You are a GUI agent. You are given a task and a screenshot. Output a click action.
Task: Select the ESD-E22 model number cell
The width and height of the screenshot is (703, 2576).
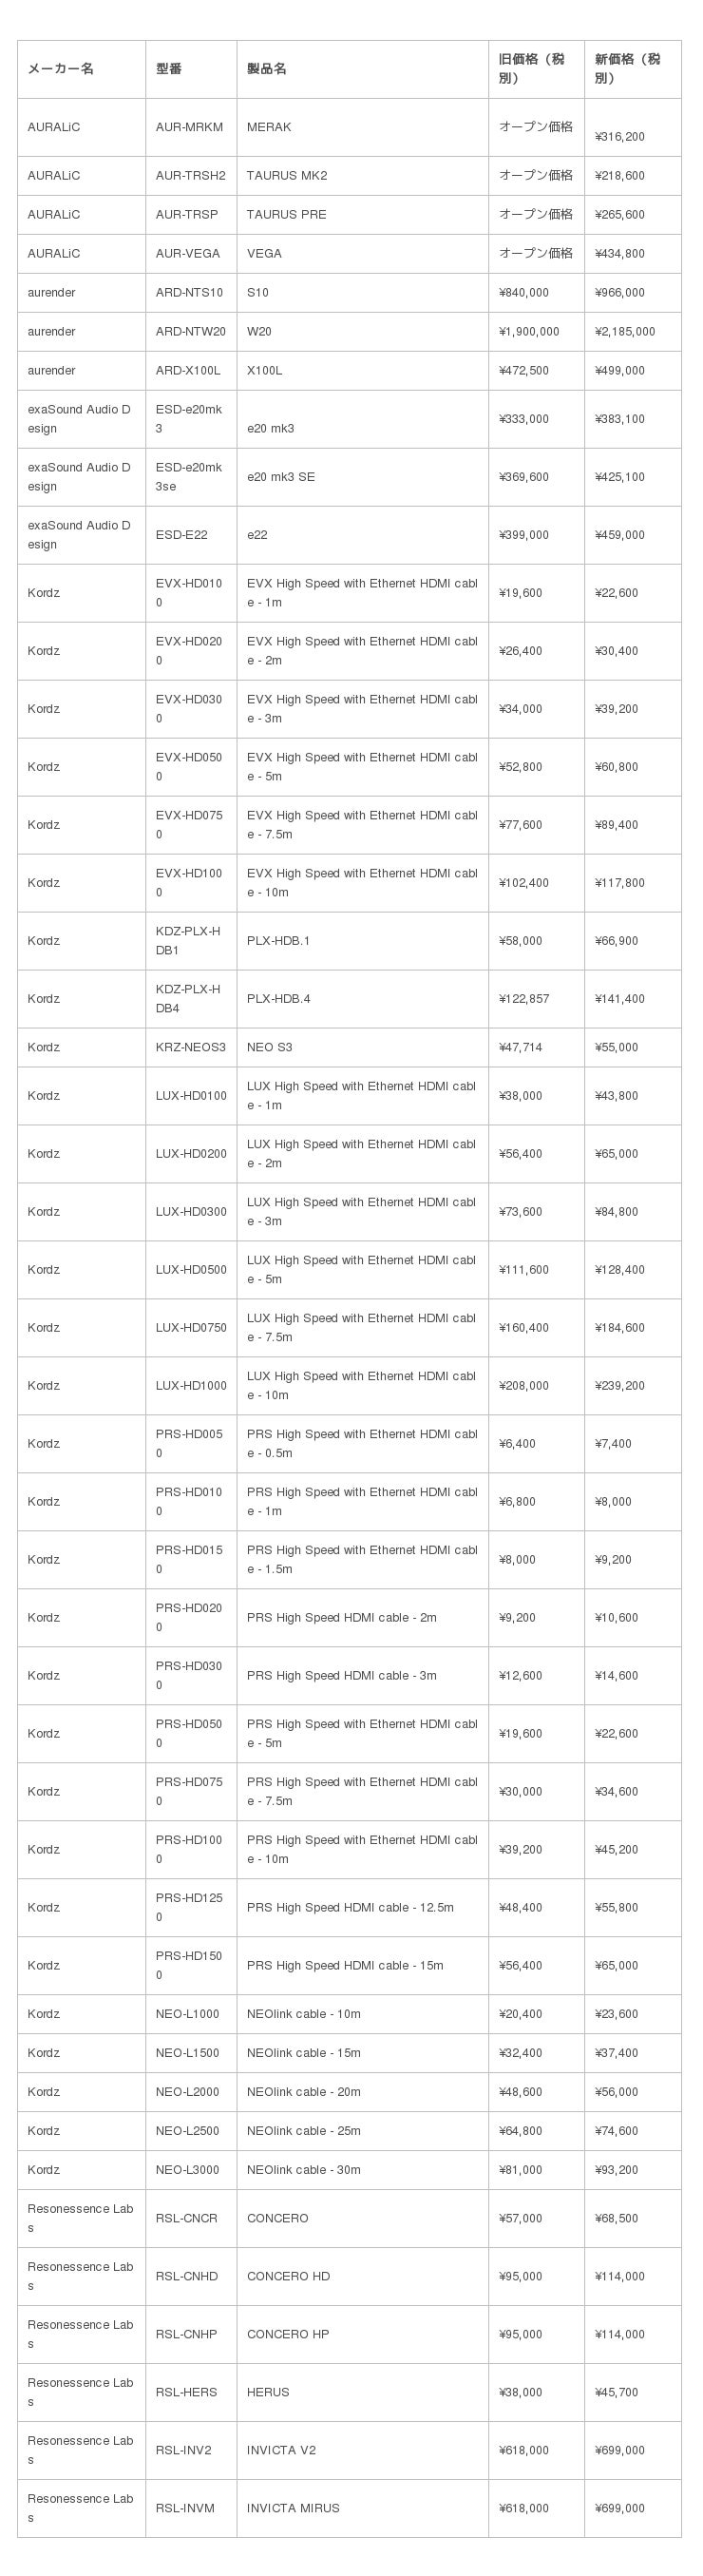tap(182, 535)
